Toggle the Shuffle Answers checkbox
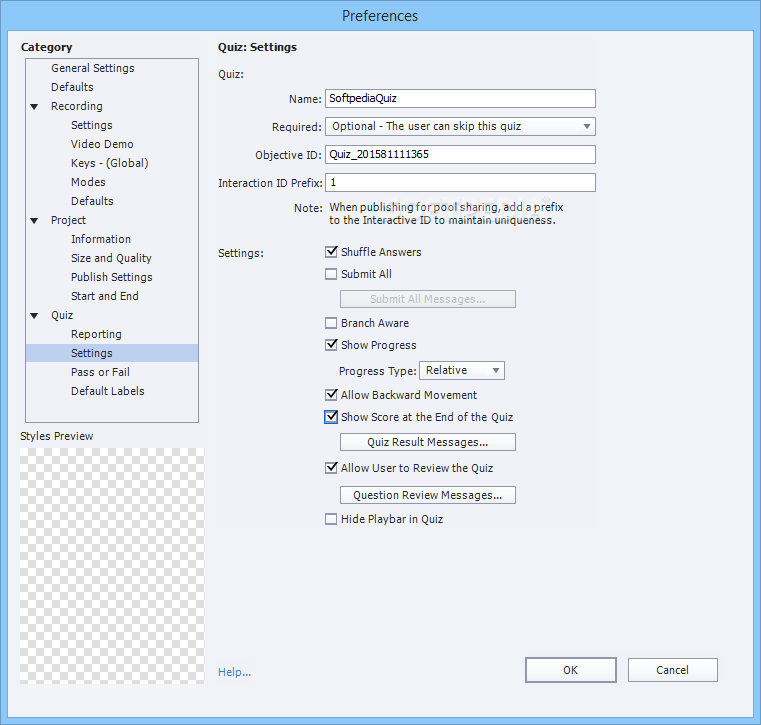Screen dimensions: 761x725 331,252
